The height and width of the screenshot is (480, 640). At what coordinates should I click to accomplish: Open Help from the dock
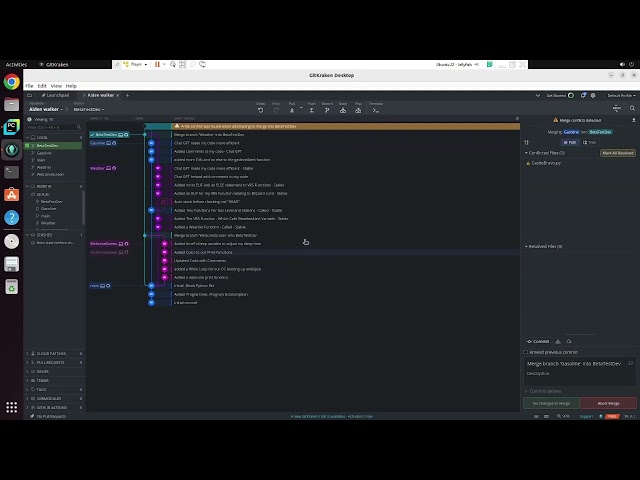[11, 218]
